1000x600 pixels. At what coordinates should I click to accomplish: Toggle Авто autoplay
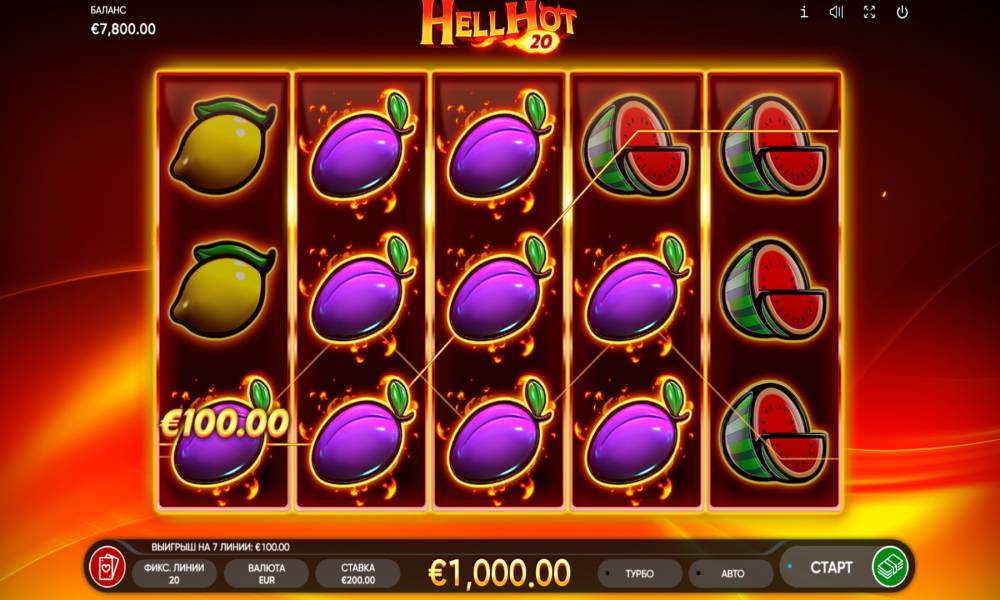731,573
